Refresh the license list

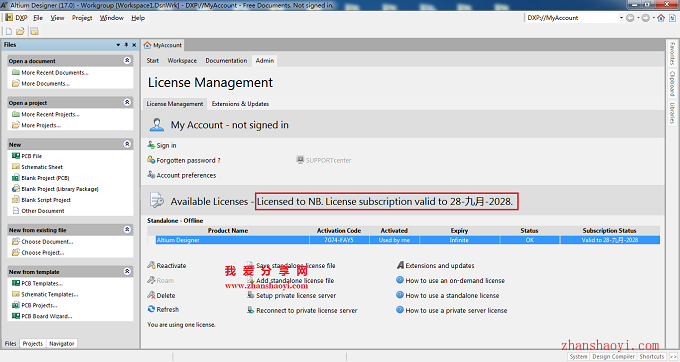167,310
